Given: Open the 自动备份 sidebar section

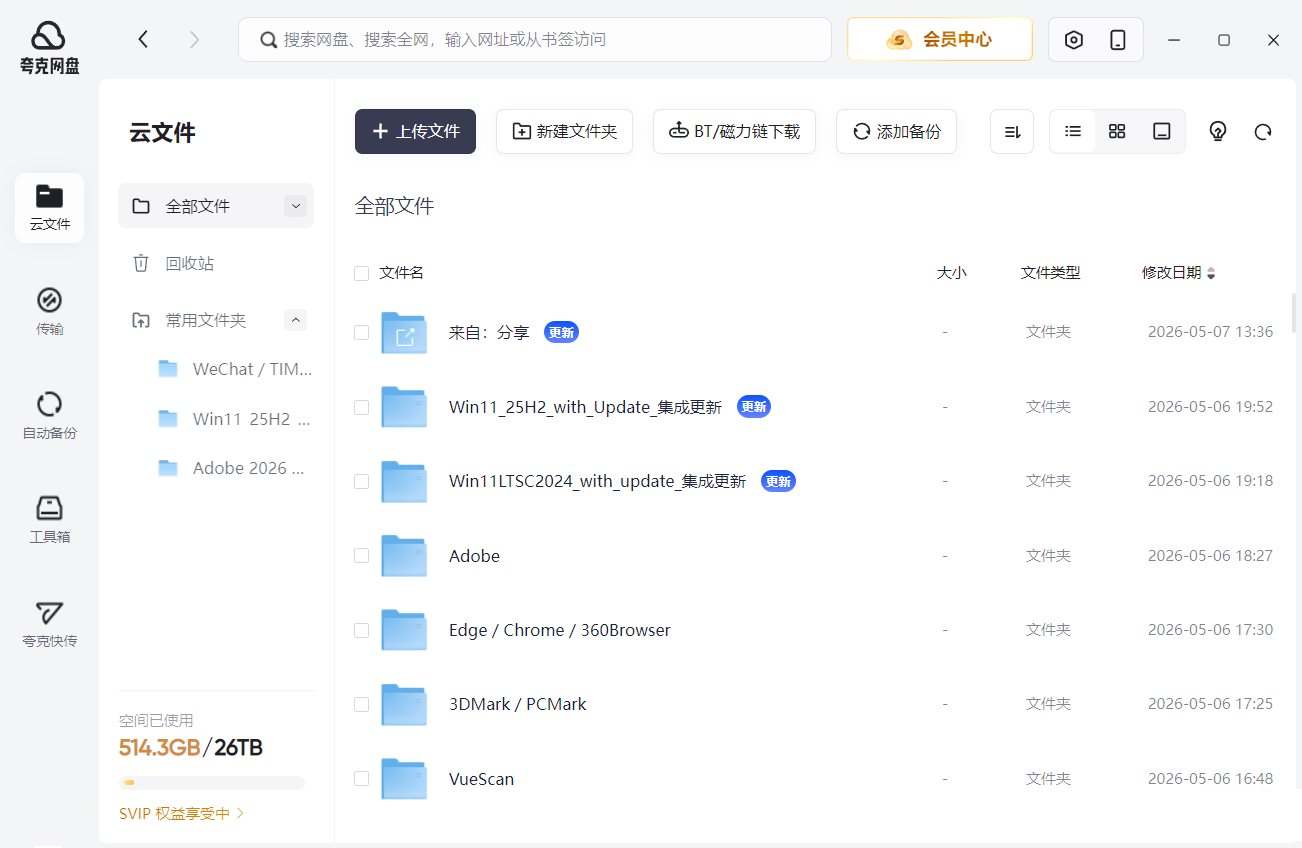Looking at the screenshot, I should click(49, 415).
